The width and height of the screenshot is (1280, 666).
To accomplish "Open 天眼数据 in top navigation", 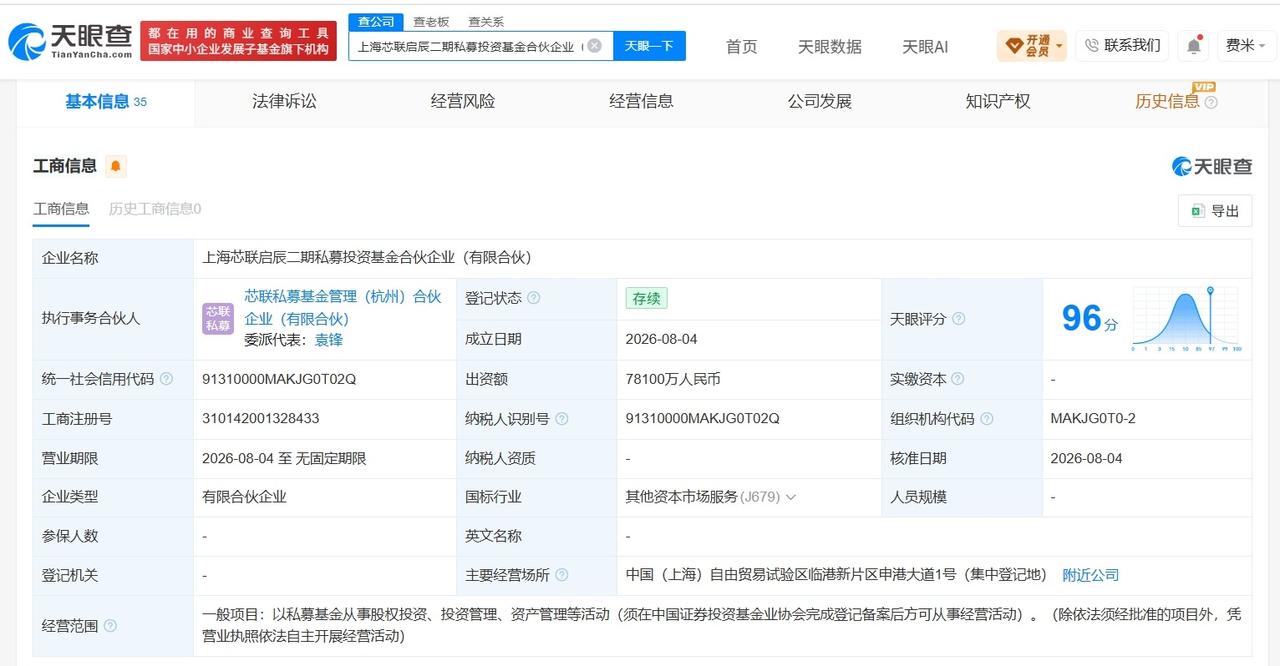I will coord(830,46).
